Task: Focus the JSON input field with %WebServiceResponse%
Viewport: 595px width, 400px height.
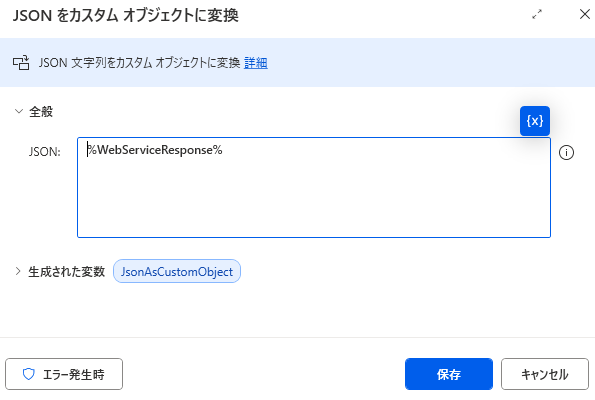Action: 314,187
